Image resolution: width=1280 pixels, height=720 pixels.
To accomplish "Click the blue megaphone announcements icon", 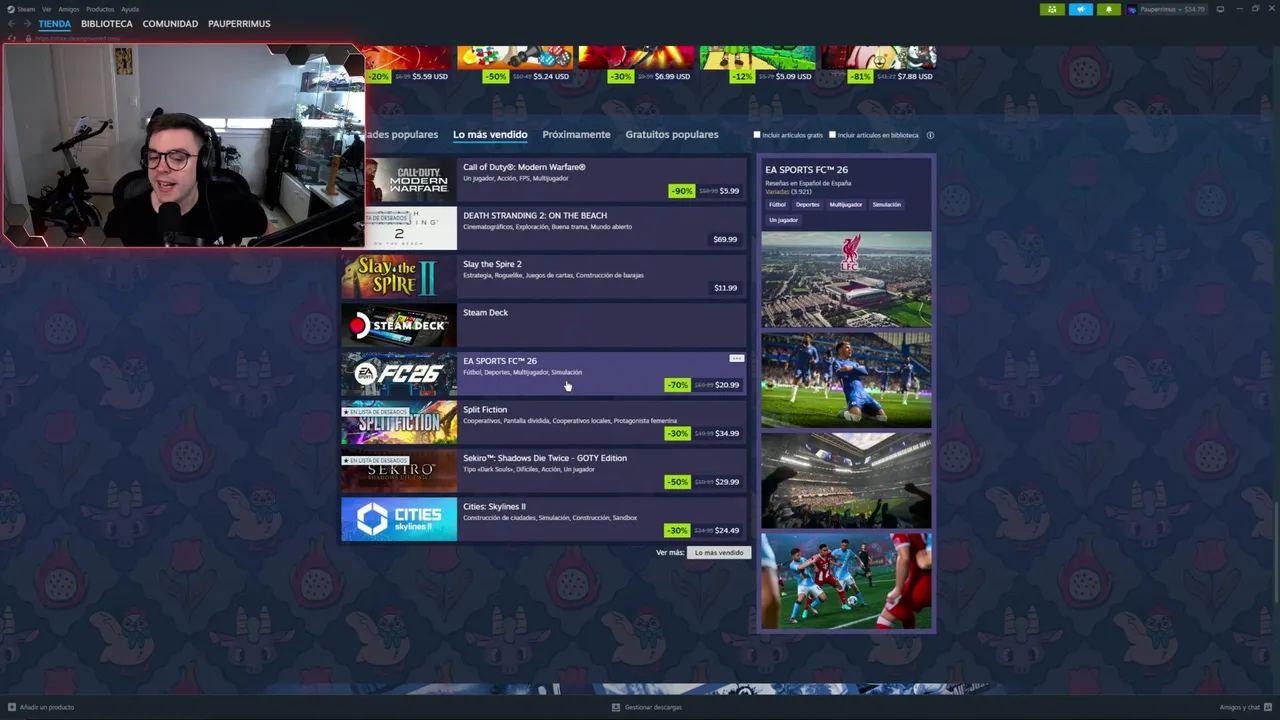I will tap(1081, 9).
